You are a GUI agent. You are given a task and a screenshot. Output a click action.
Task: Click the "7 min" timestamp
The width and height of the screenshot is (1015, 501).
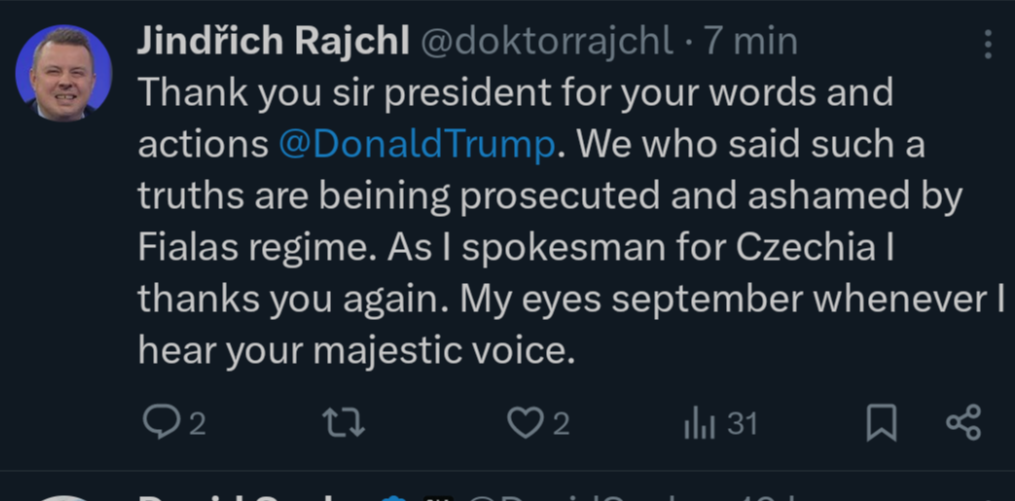(x=750, y=41)
